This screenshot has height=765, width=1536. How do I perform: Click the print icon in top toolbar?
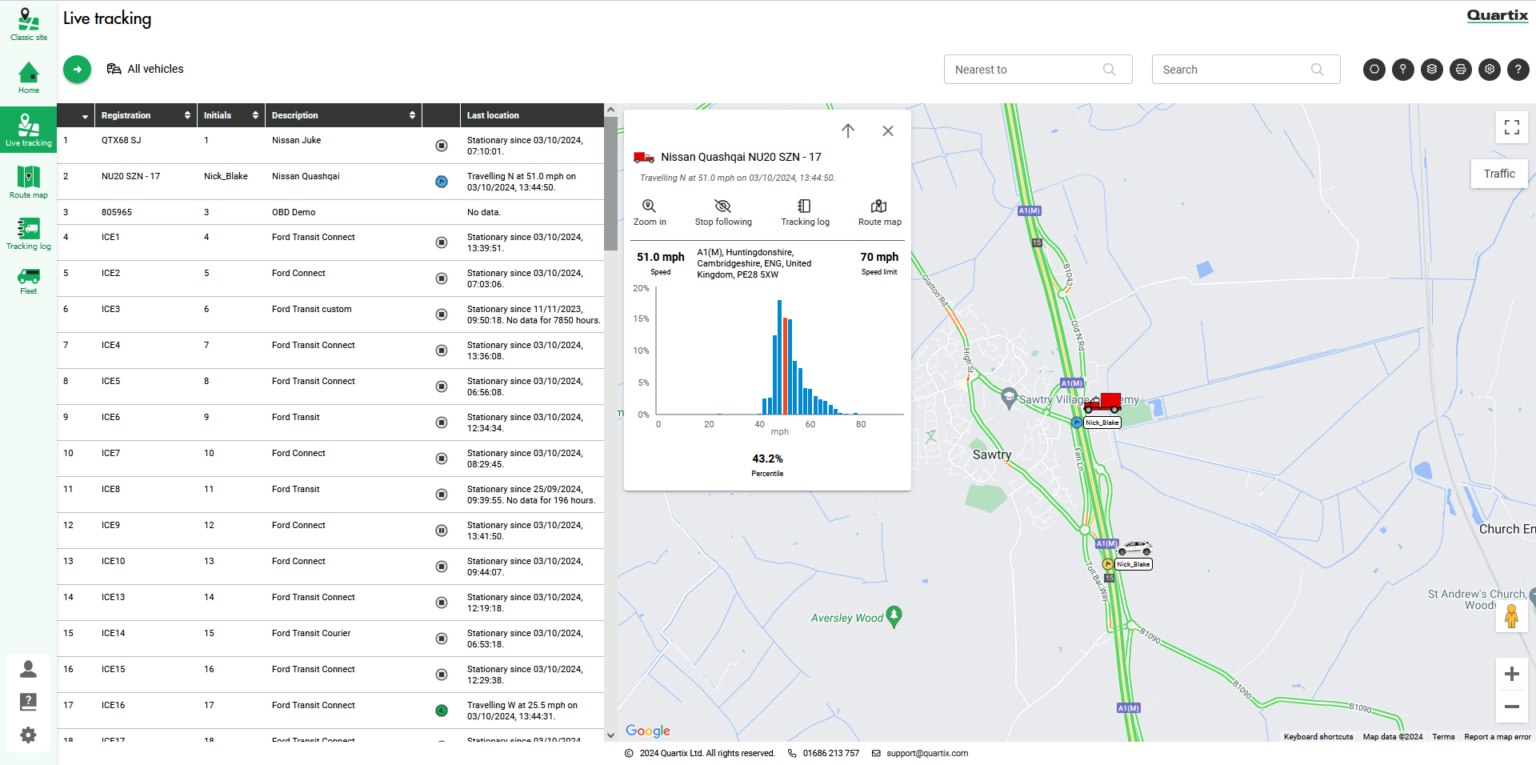coord(1461,69)
